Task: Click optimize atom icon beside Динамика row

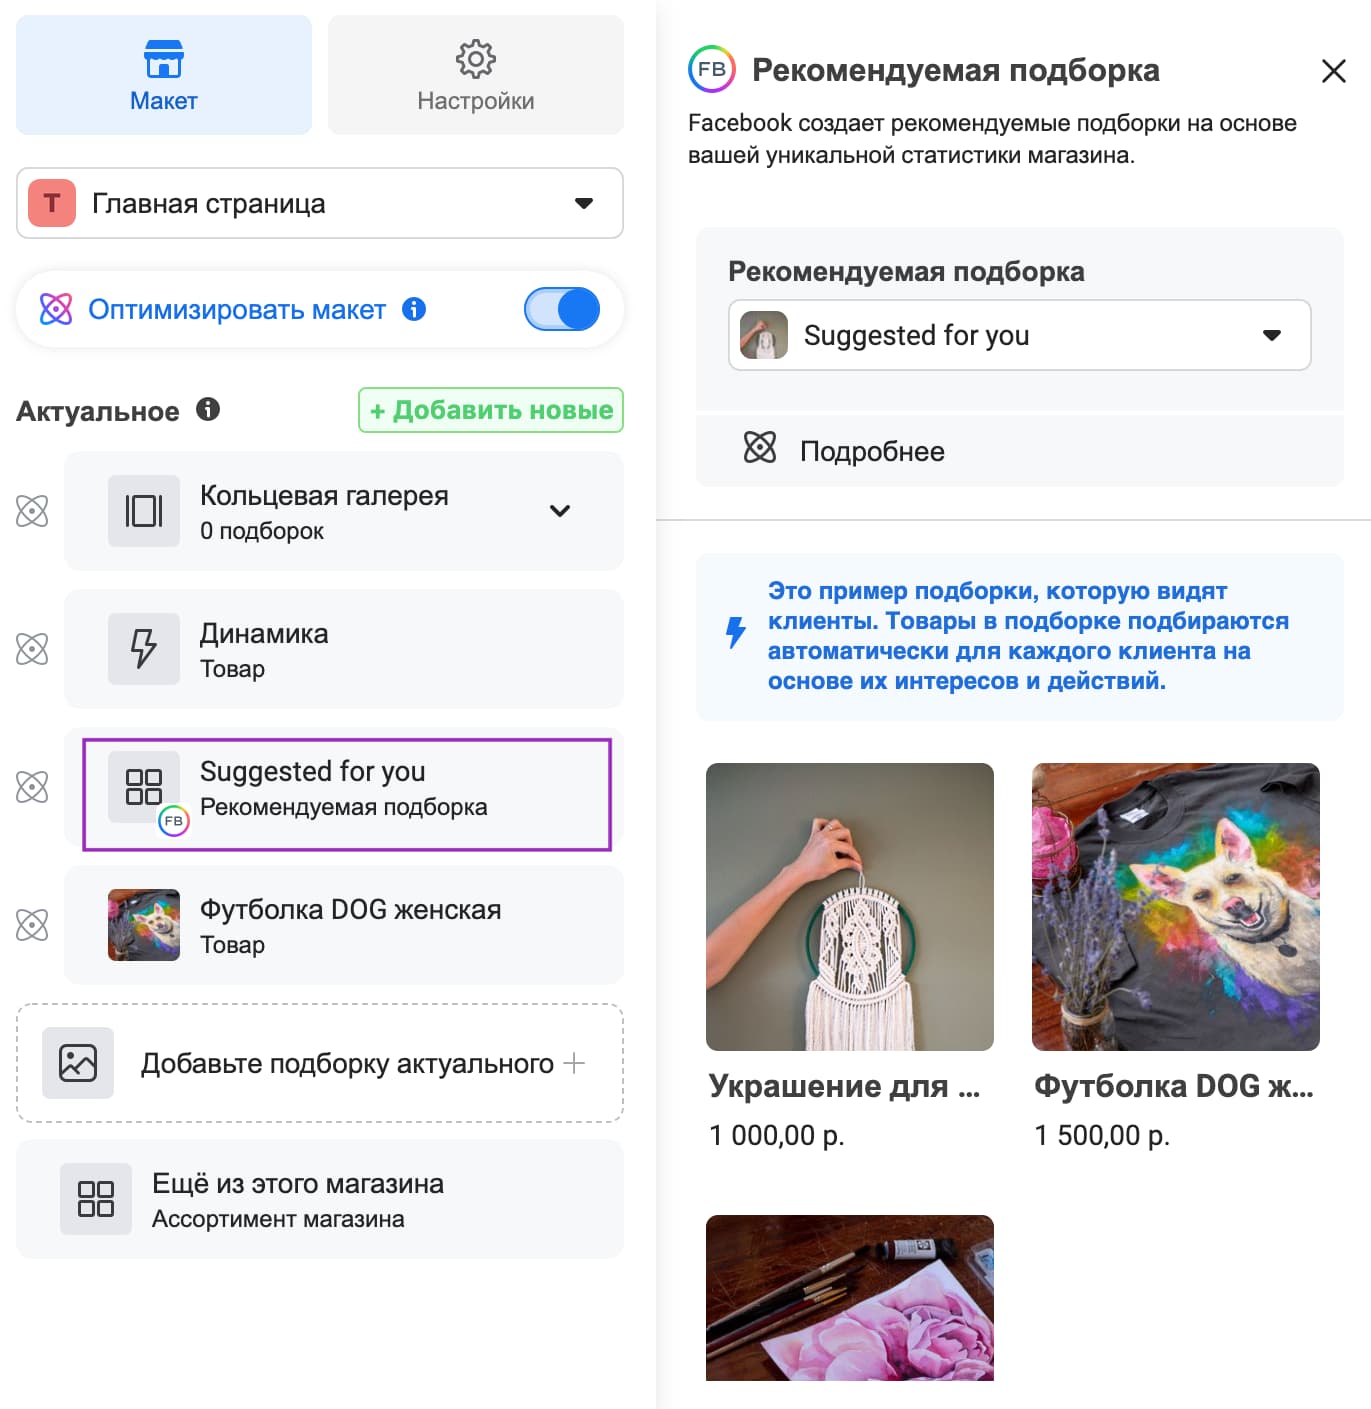Action: [x=32, y=649]
